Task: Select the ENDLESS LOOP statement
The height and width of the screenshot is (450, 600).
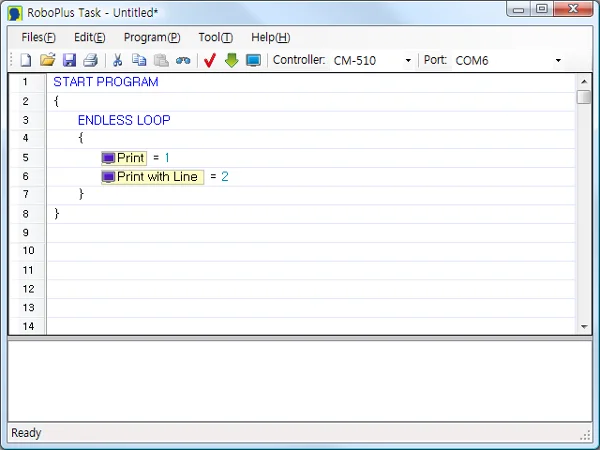Action: tap(124, 120)
